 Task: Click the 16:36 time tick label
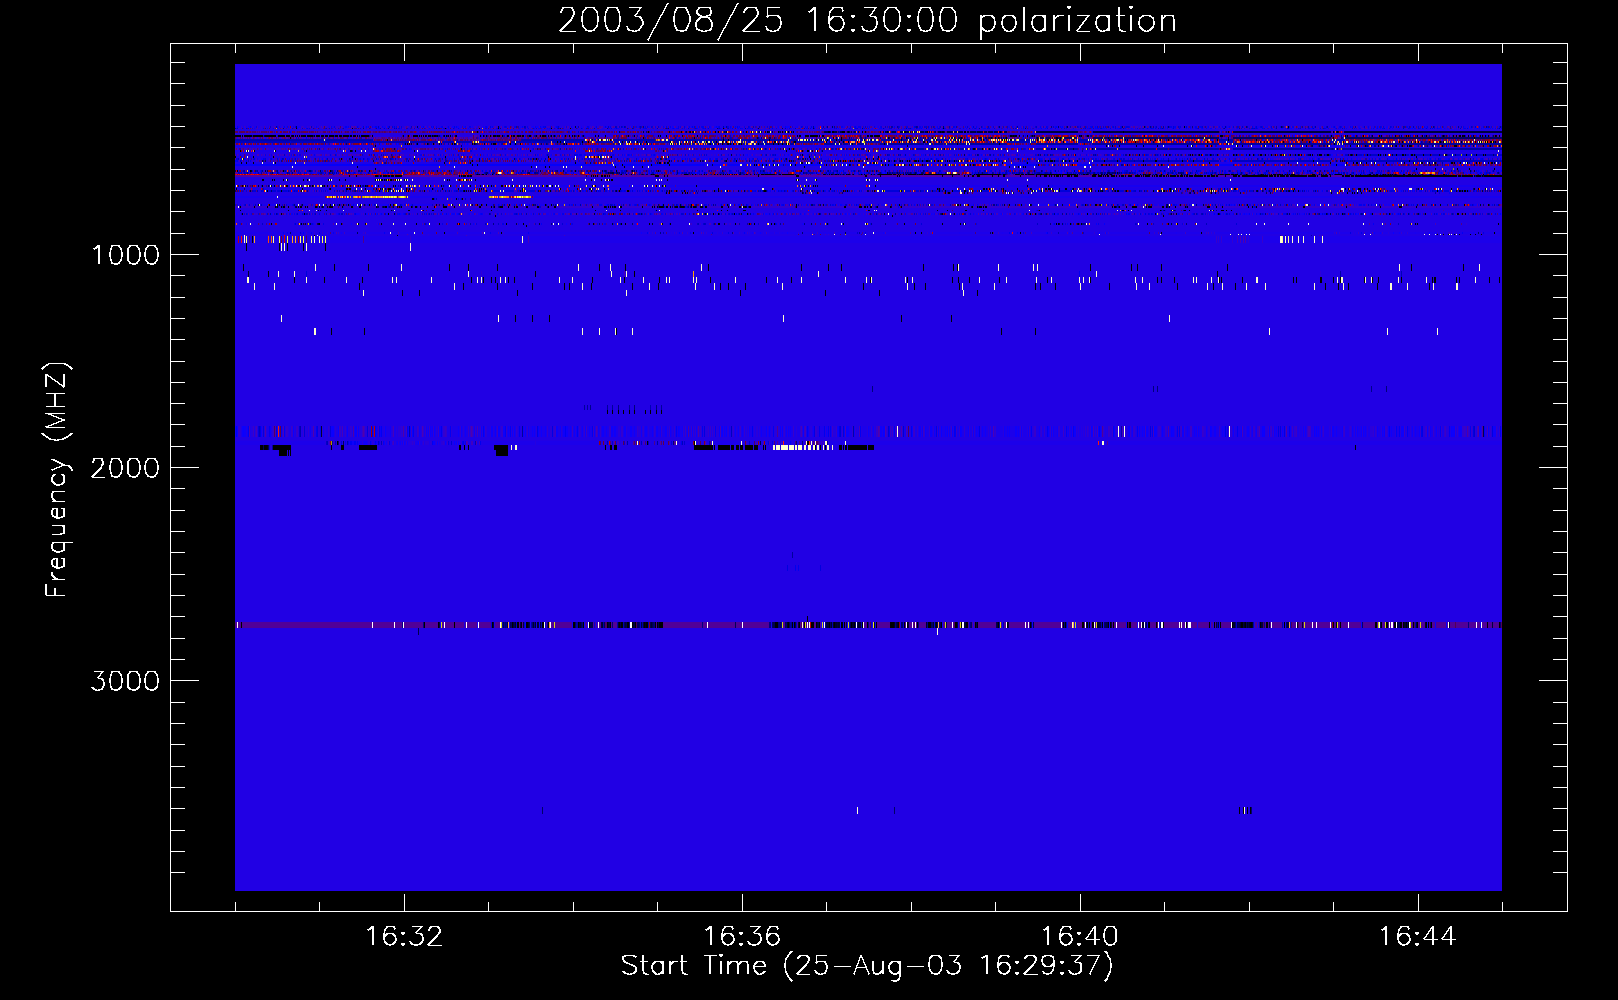click(x=742, y=937)
